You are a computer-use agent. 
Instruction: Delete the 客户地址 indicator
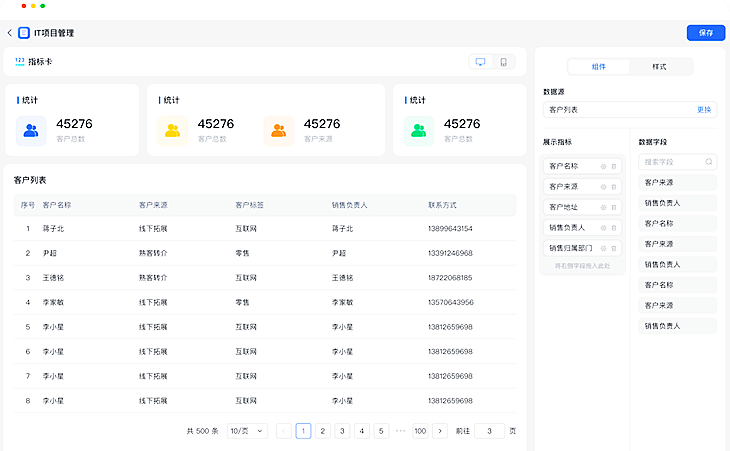click(x=614, y=207)
